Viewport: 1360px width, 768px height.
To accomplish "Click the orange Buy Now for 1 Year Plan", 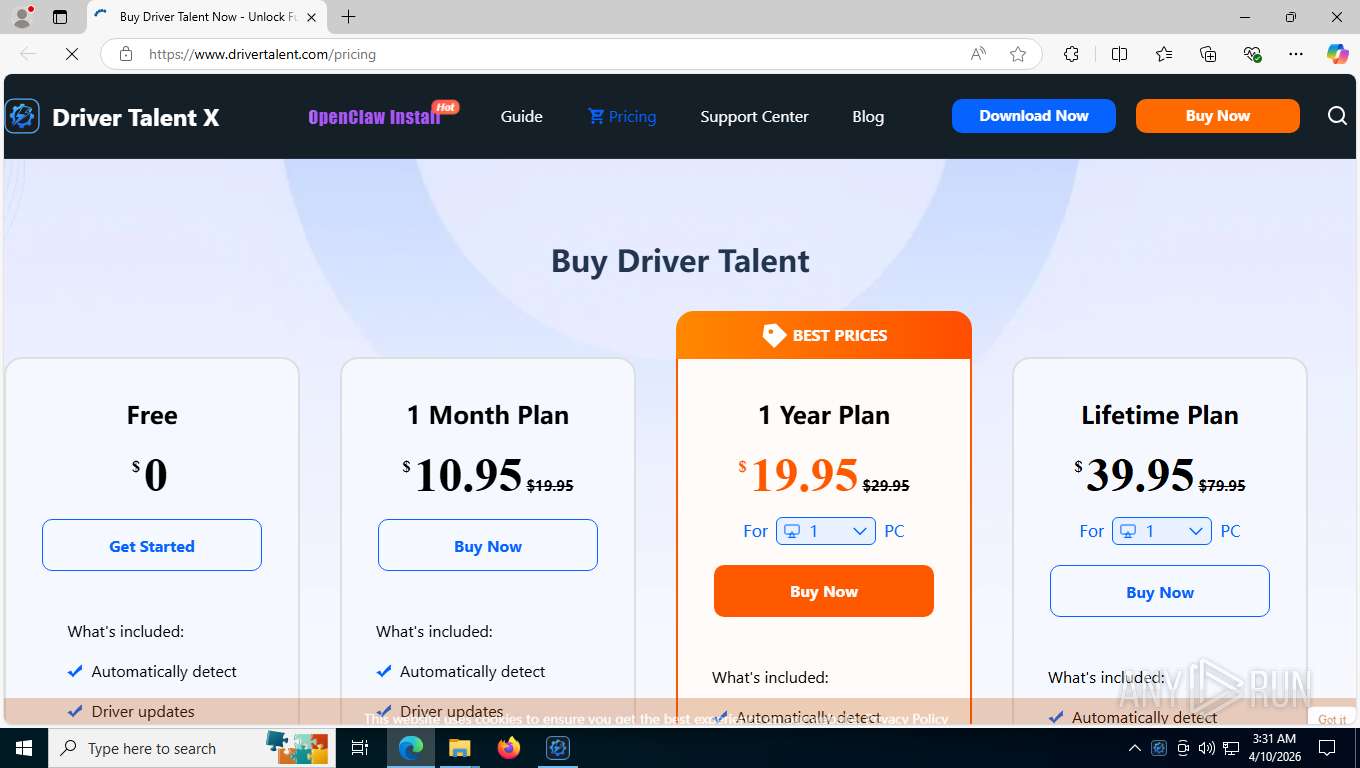I will click(824, 591).
